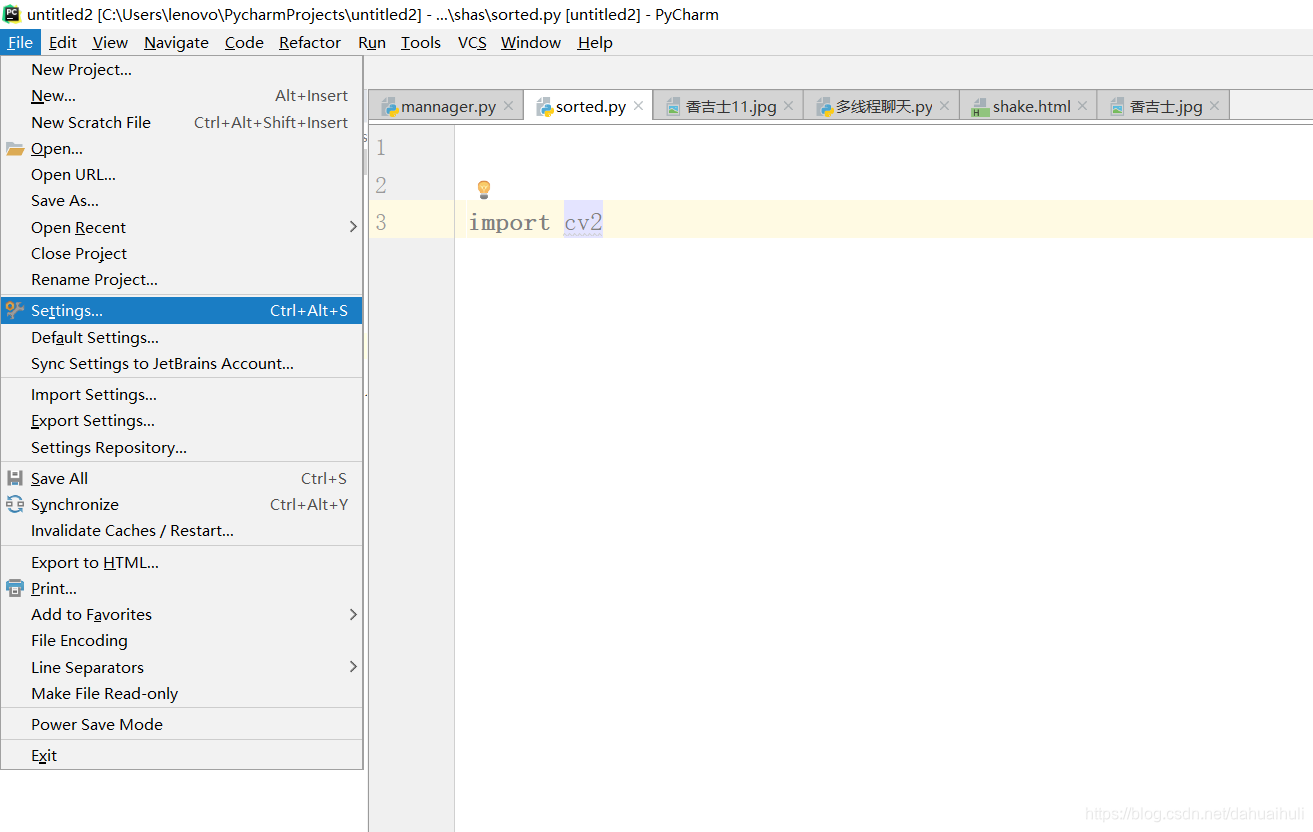Click the PyCharm logo in title bar

pyautogui.click(x=12, y=14)
